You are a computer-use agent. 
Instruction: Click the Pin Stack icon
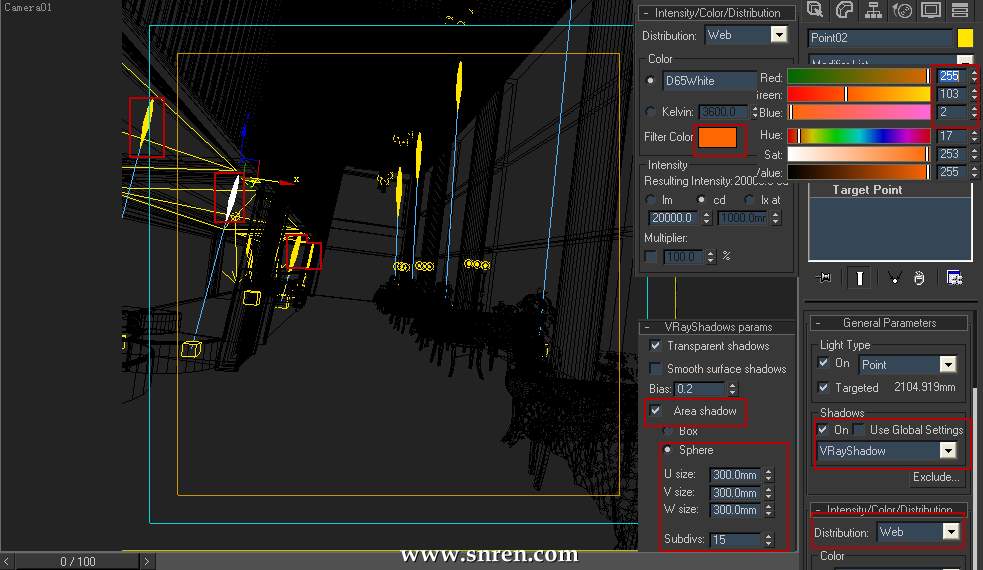pos(822,278)
